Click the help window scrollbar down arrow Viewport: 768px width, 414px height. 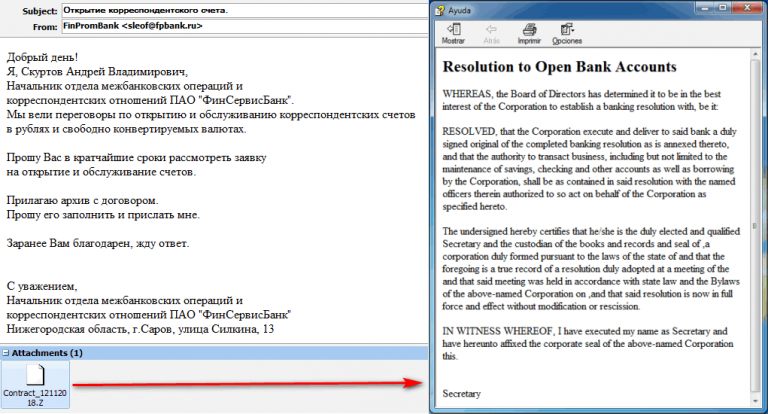(x=755, y=401)
